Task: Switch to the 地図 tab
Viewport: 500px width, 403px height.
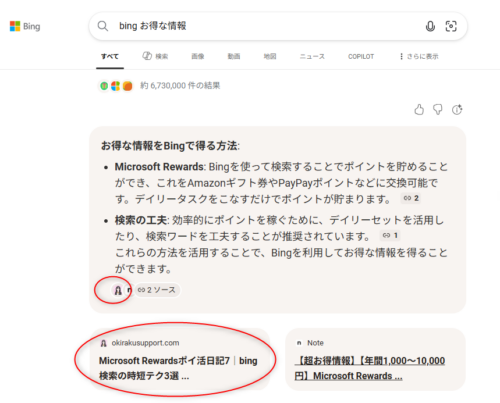Action: tap(270, 56)
